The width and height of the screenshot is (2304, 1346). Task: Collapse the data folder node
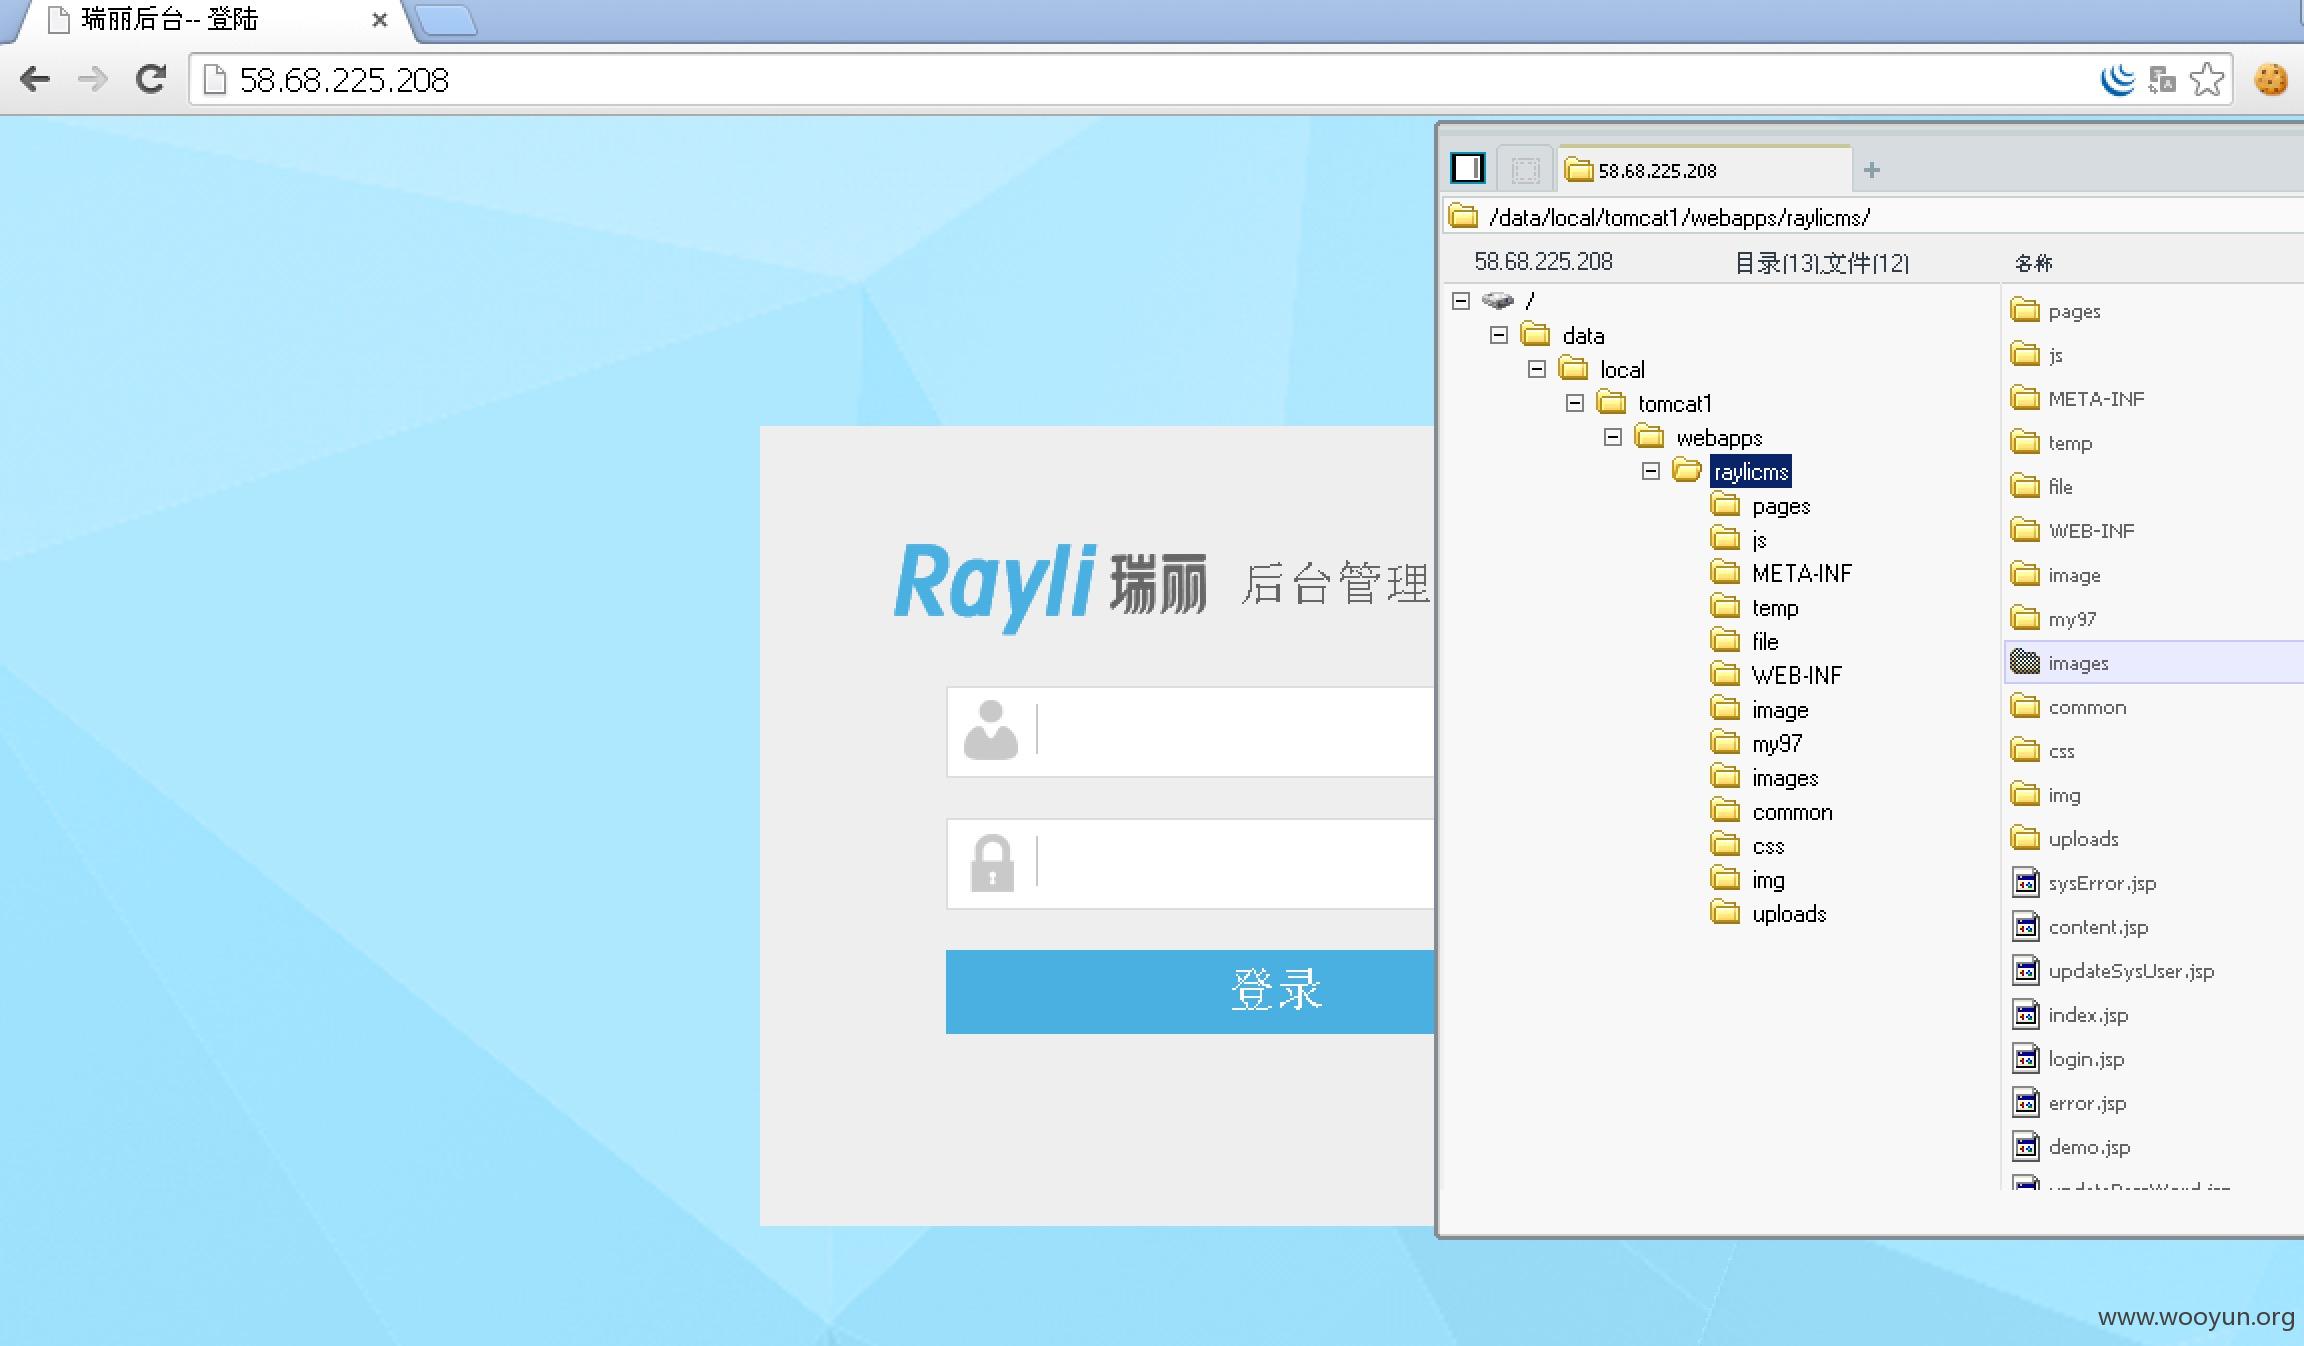pyautogui.click(x=1499, y=335)
